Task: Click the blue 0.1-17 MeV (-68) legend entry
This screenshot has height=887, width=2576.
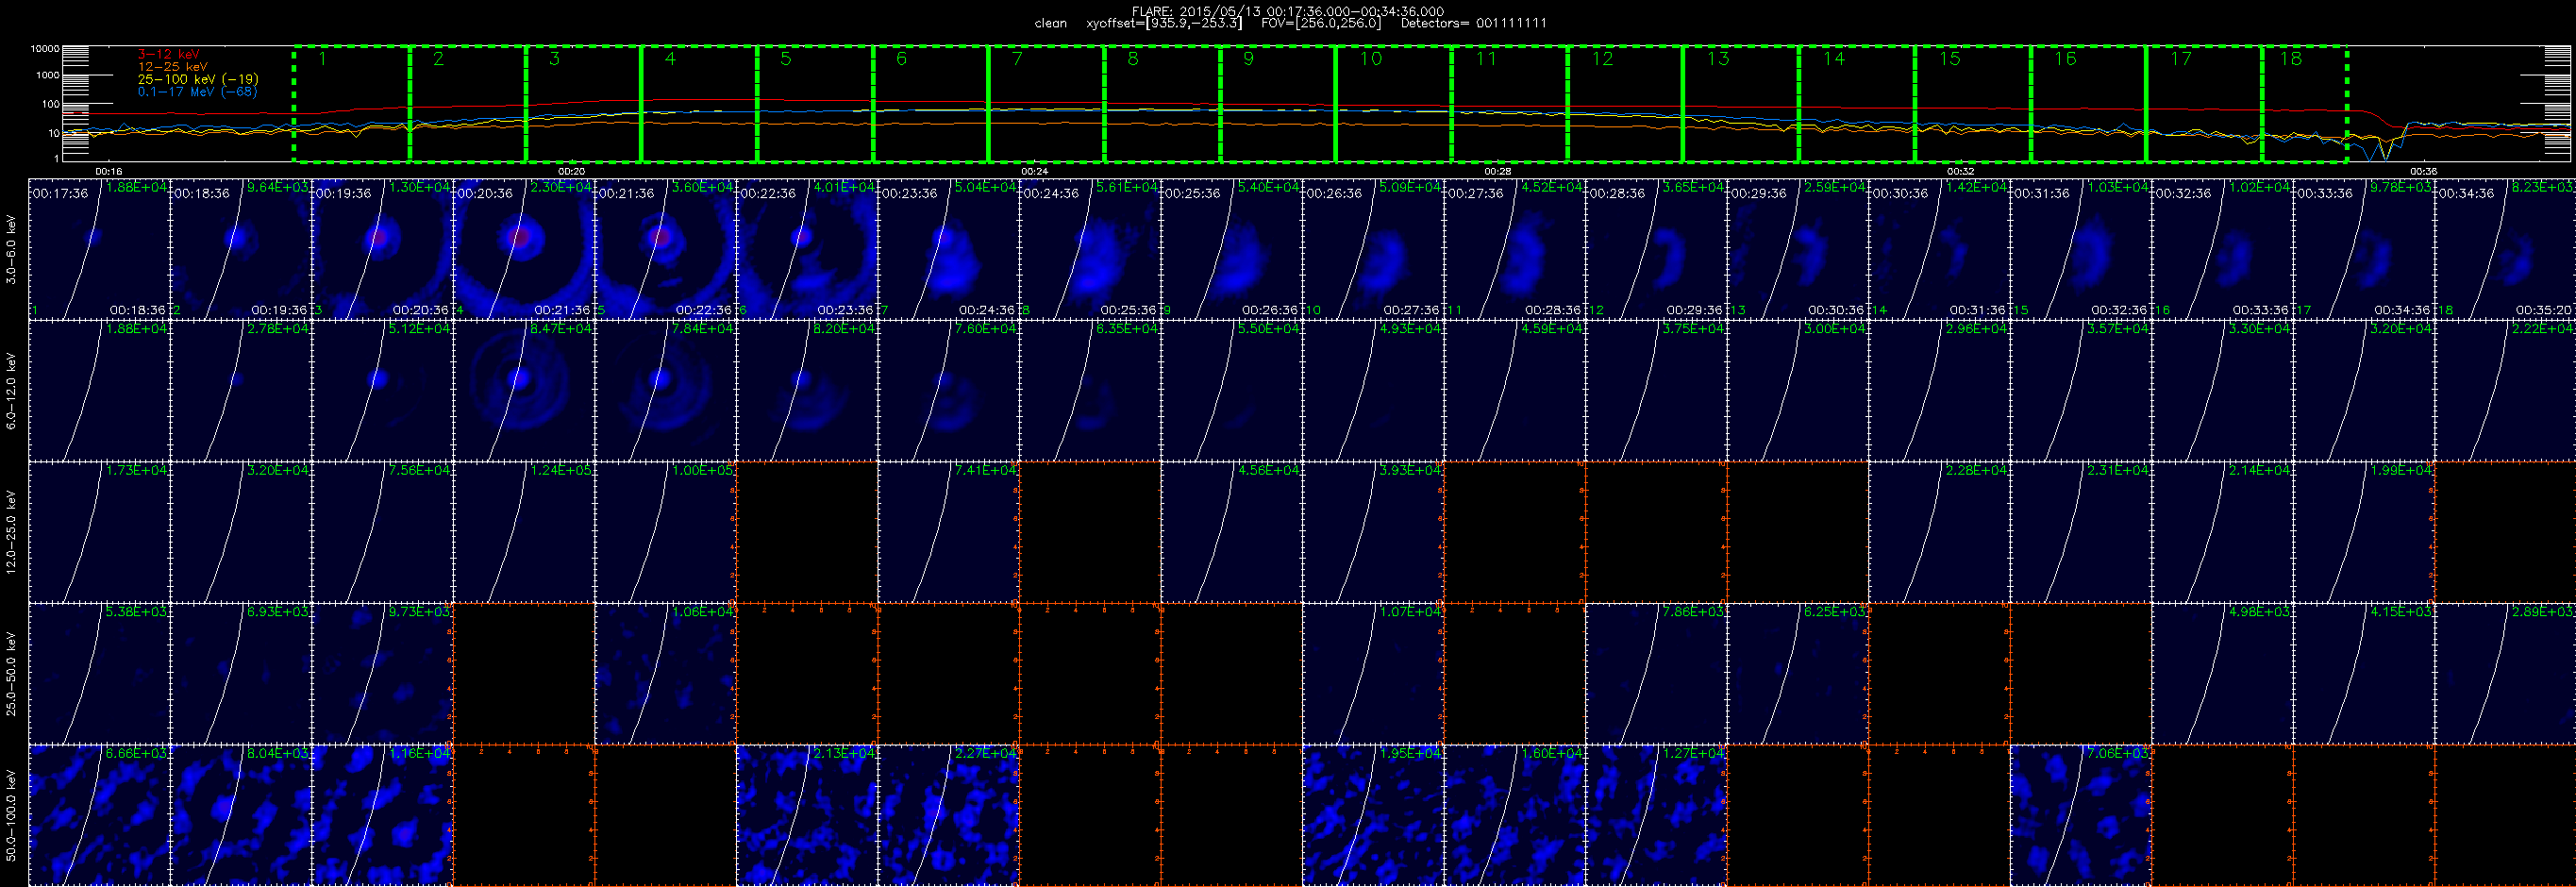Action: click(197, 91)
